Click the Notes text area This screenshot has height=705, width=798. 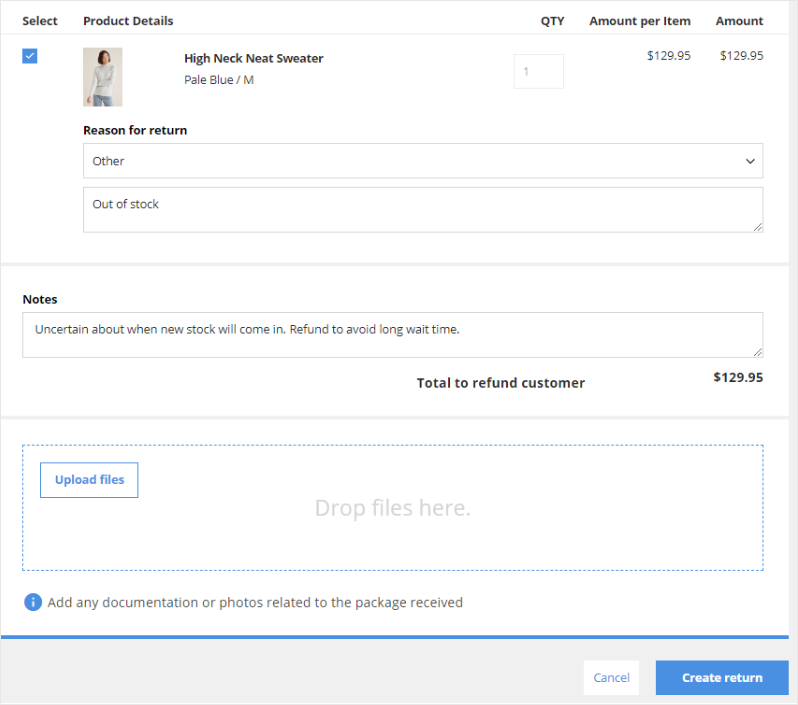pos(392,335)
